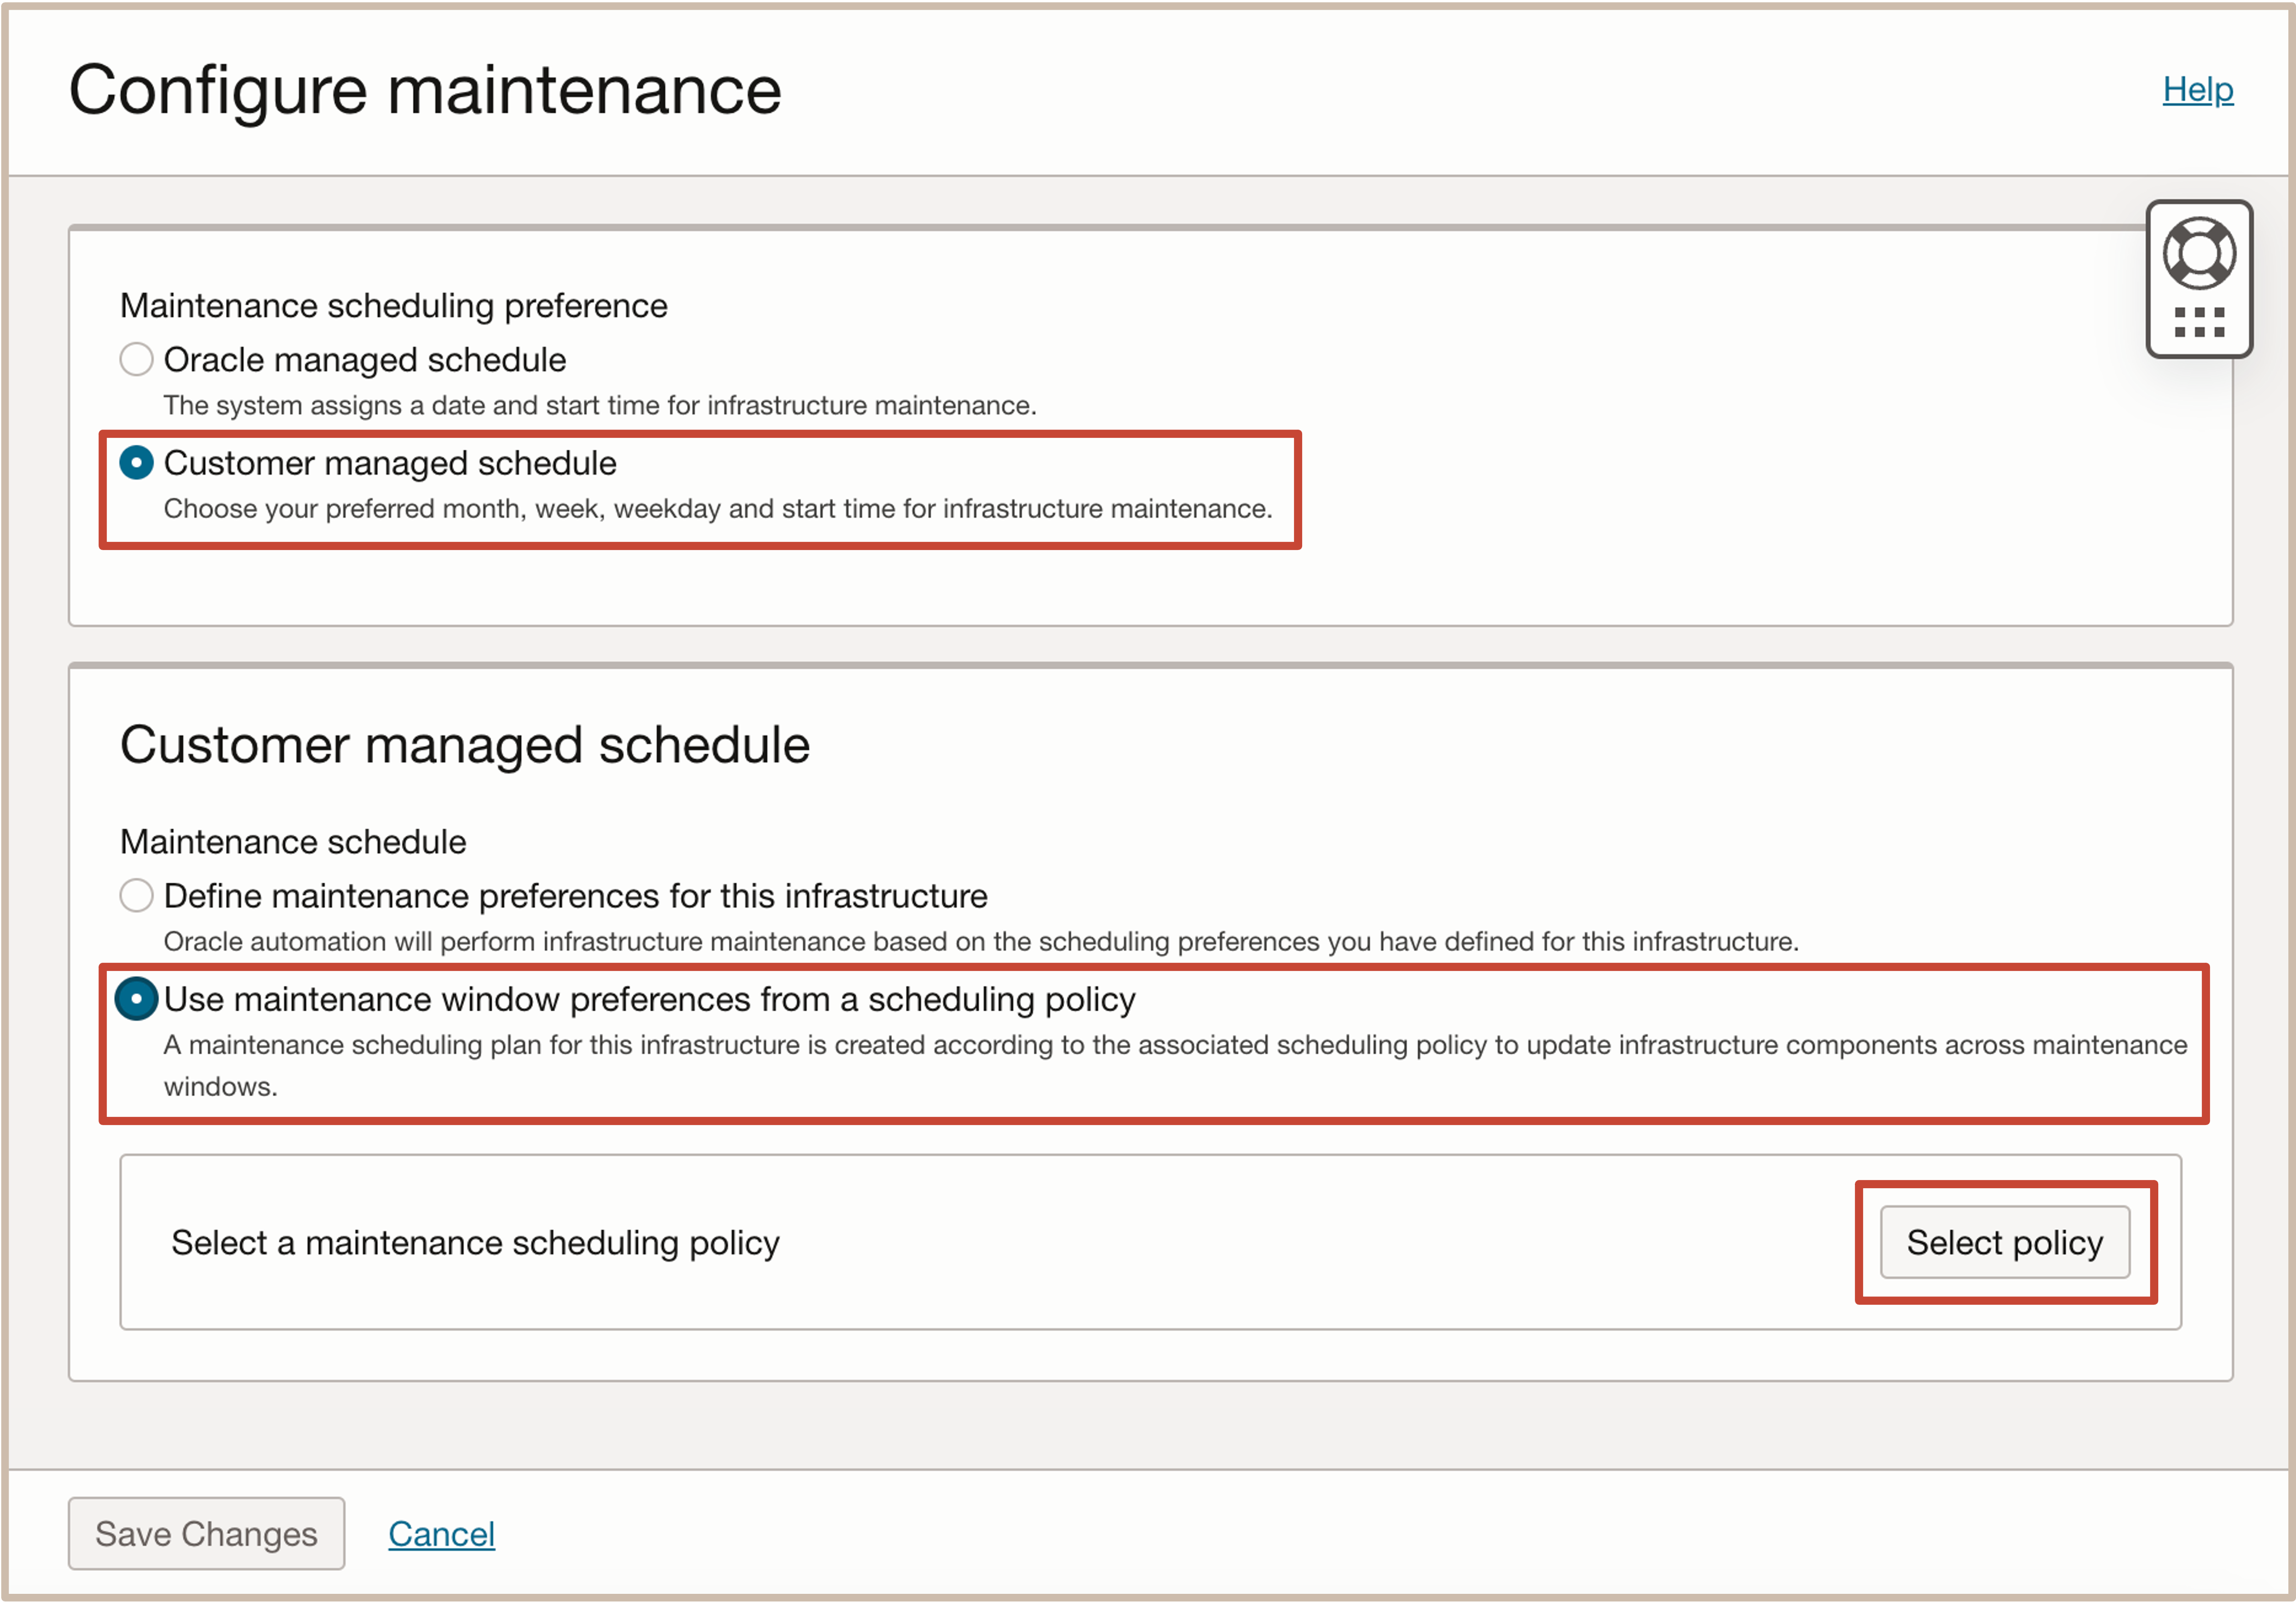Click the large 'Customer managed schedule' section heading

tap(464, 745)
